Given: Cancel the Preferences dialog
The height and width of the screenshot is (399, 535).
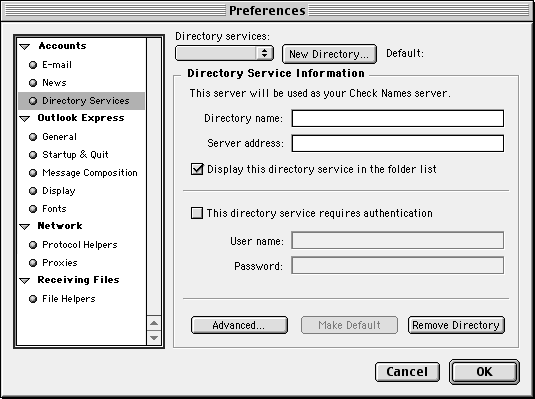Looking at the screenshot, I should click(407, 372).
